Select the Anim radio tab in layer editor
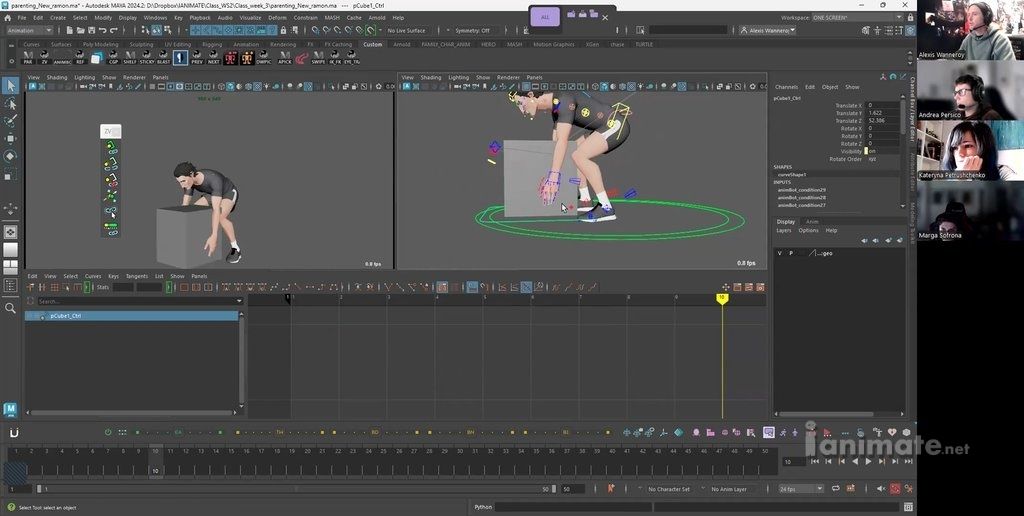This screenshot has height=516, width=1024. point(812,221)
